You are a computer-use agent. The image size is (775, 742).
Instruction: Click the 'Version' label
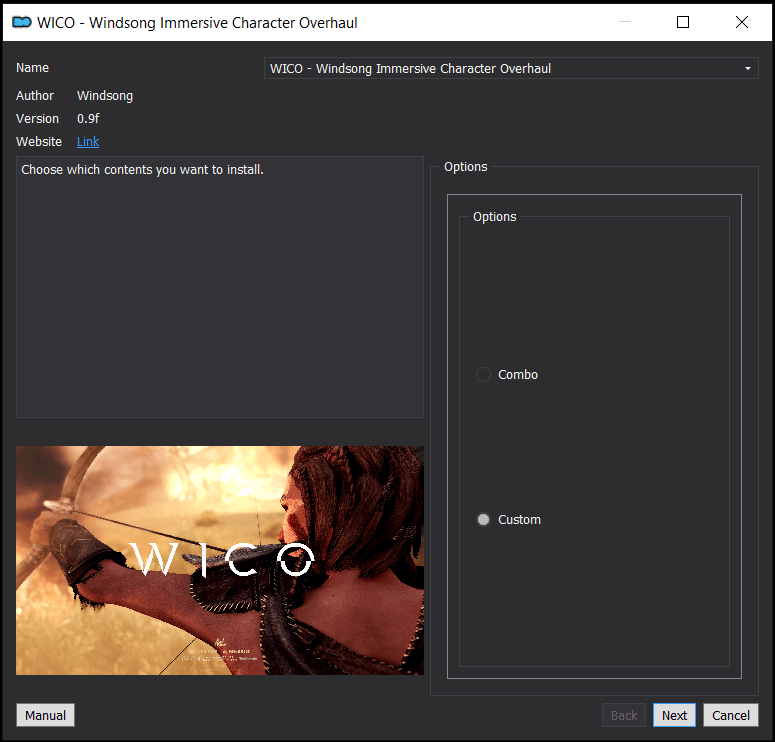coord(37,119)
